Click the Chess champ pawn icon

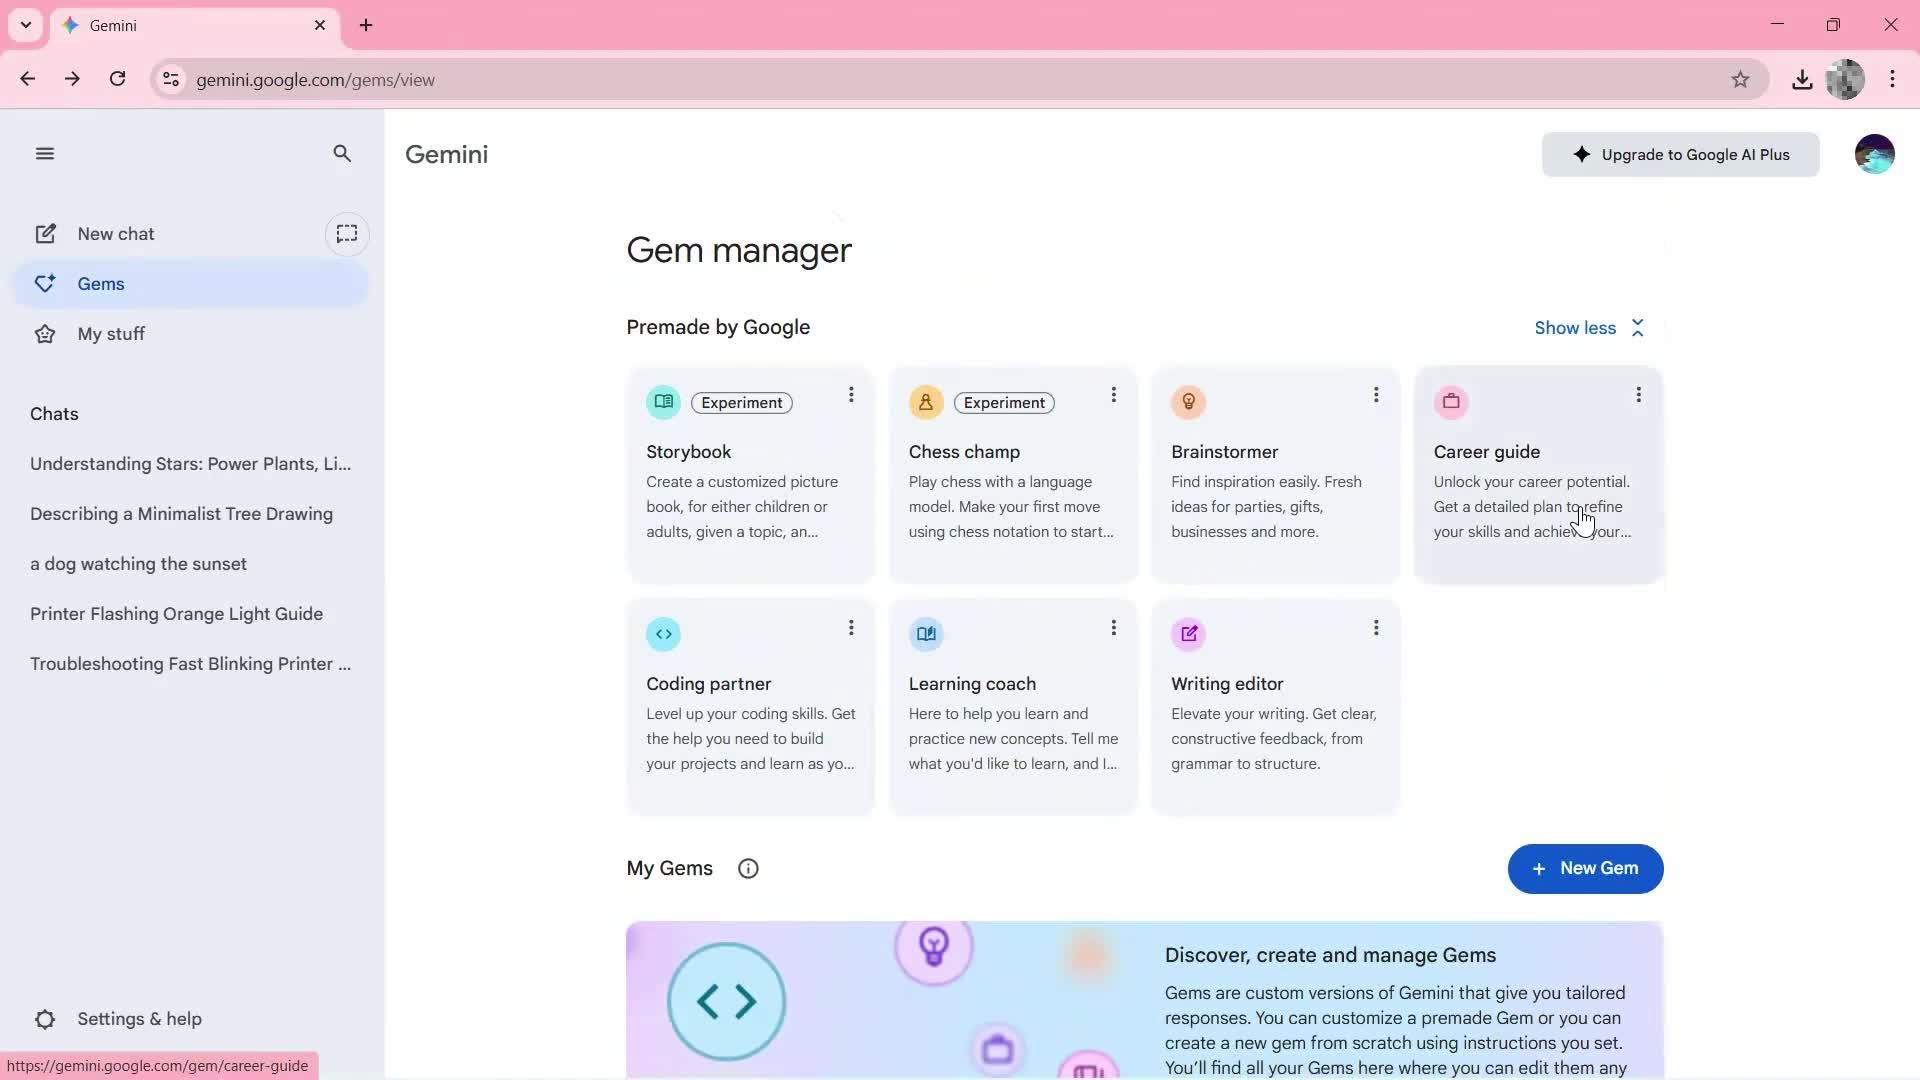click(926, 402)
